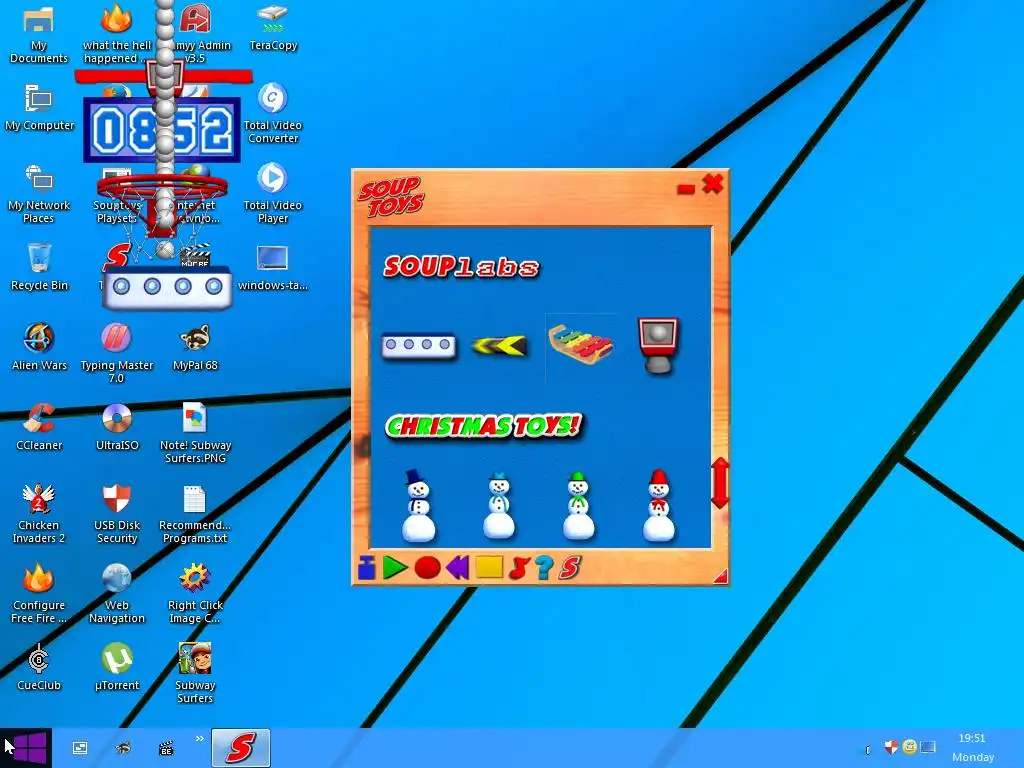Open TeraCopy desktop icon
Image resolution: width=1024 pixels, height=768 pixels.
click(273, 27)
